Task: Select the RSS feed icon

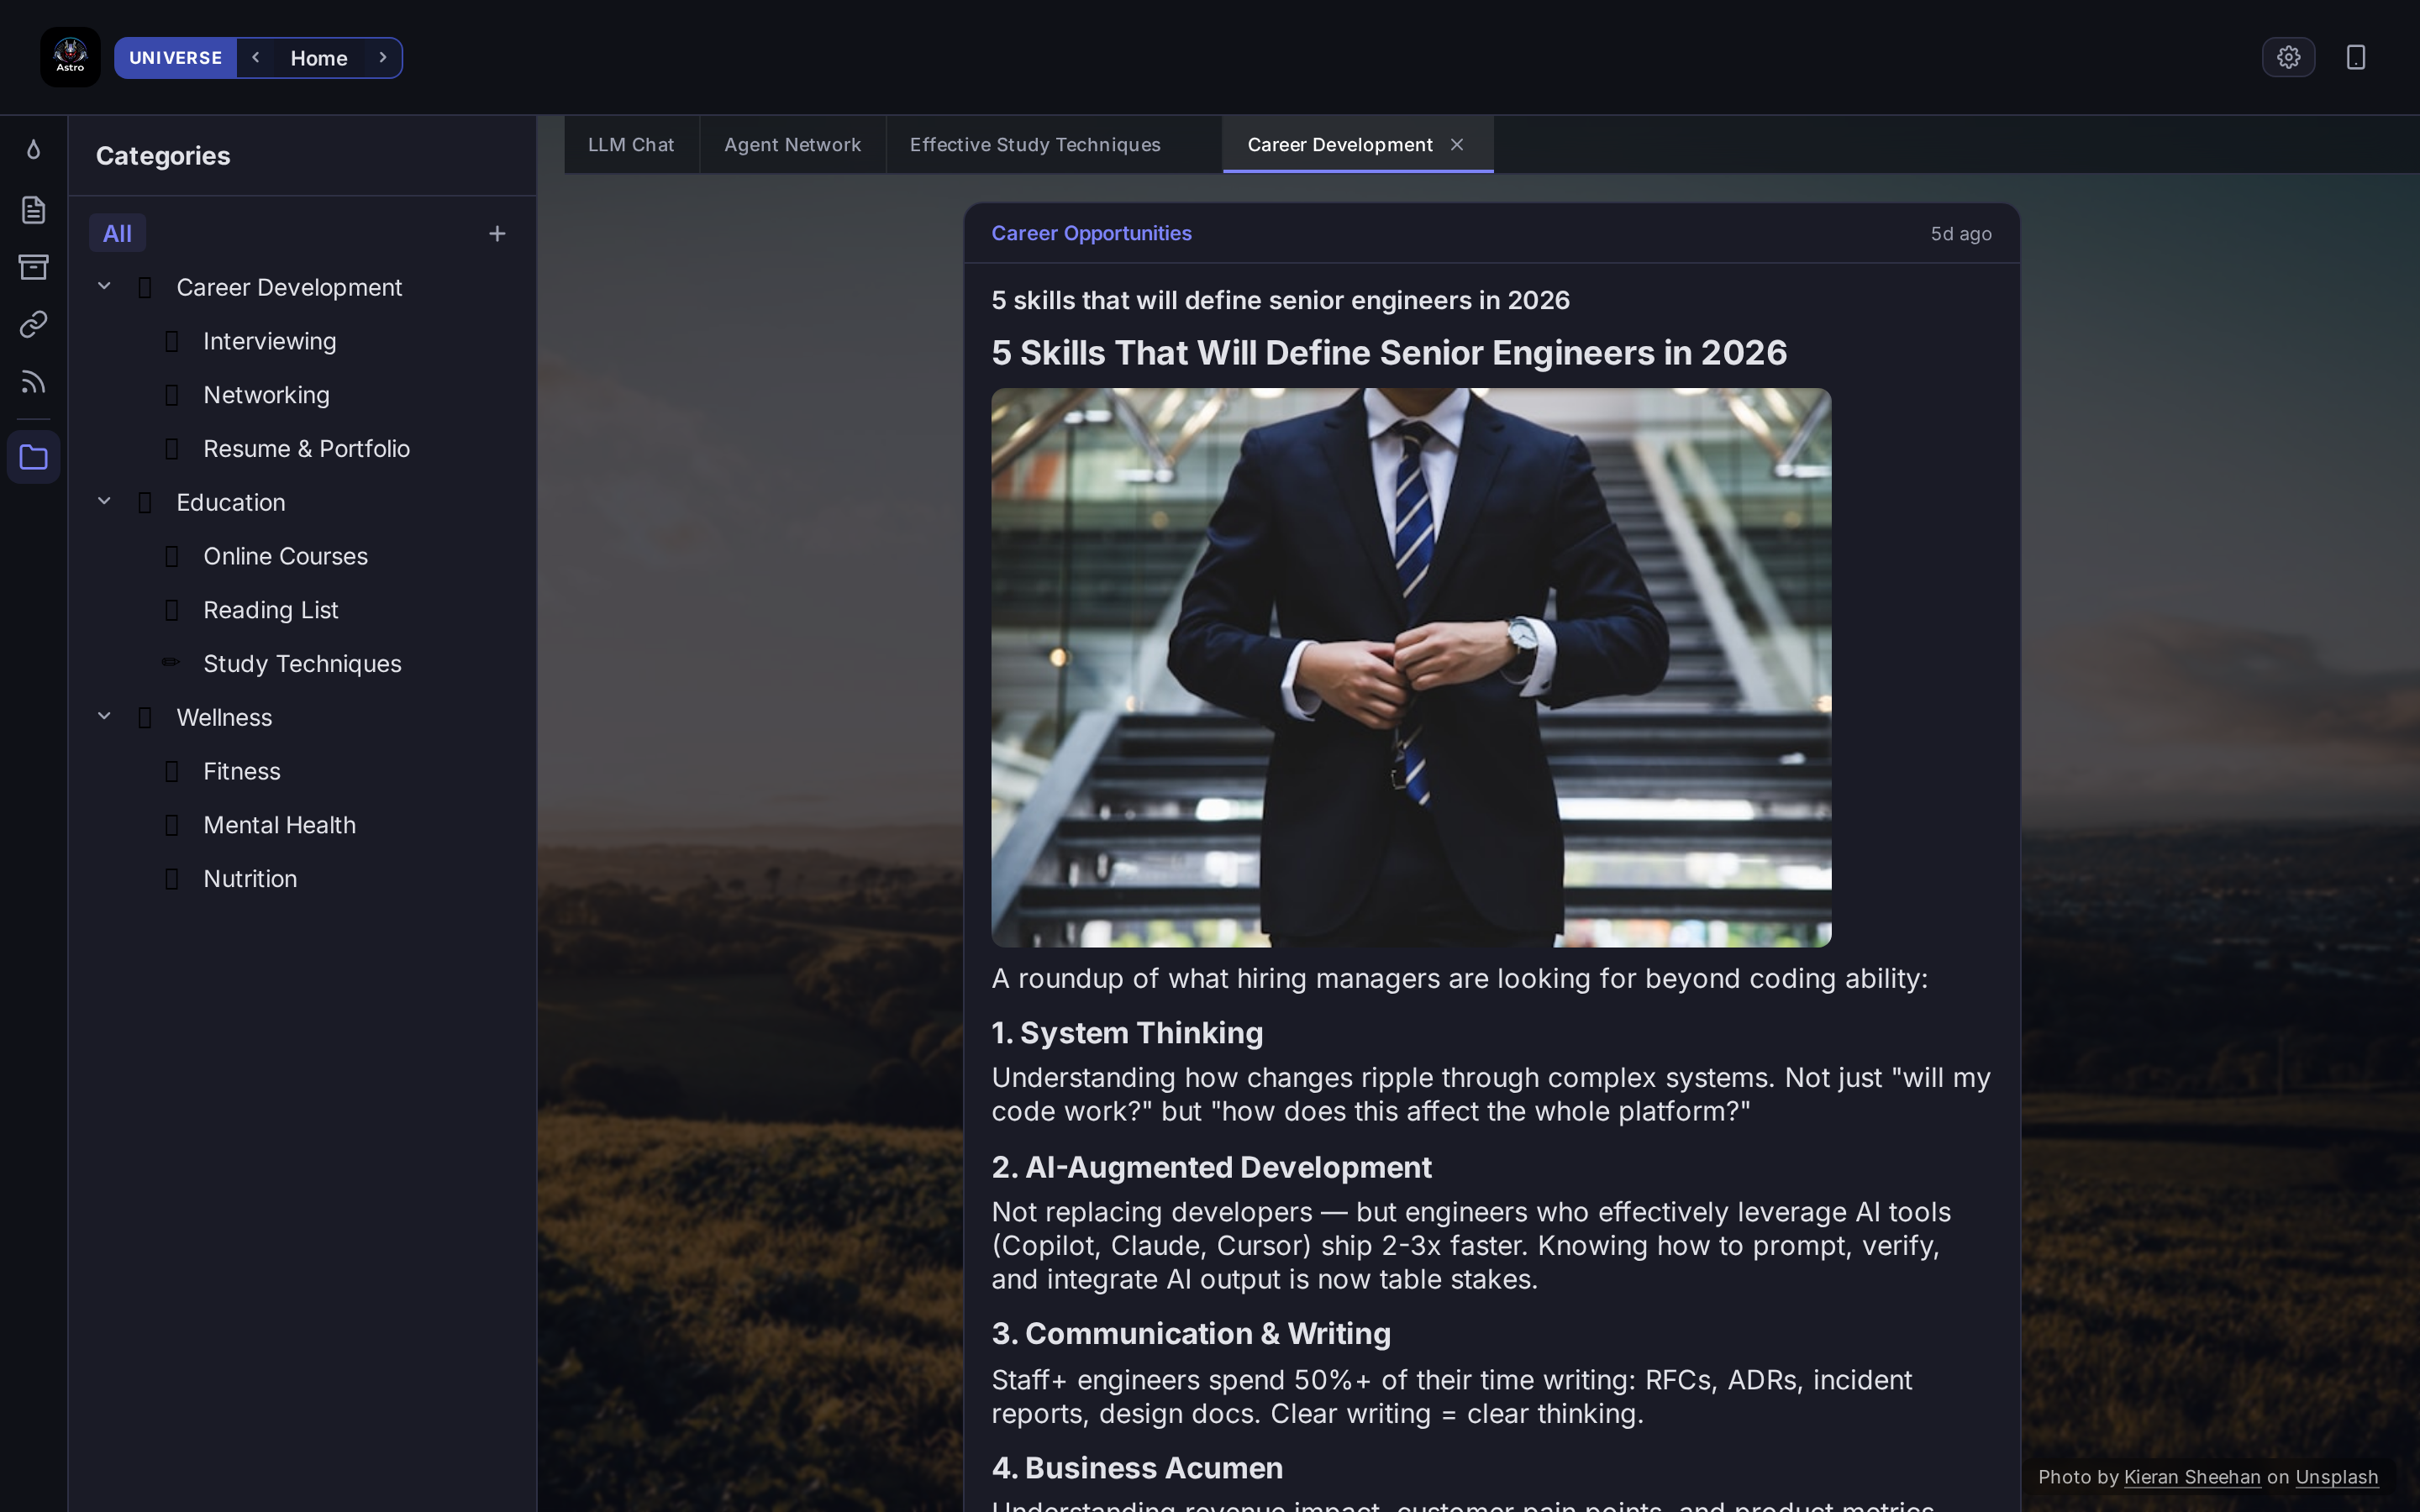Action: click(33, 381)
